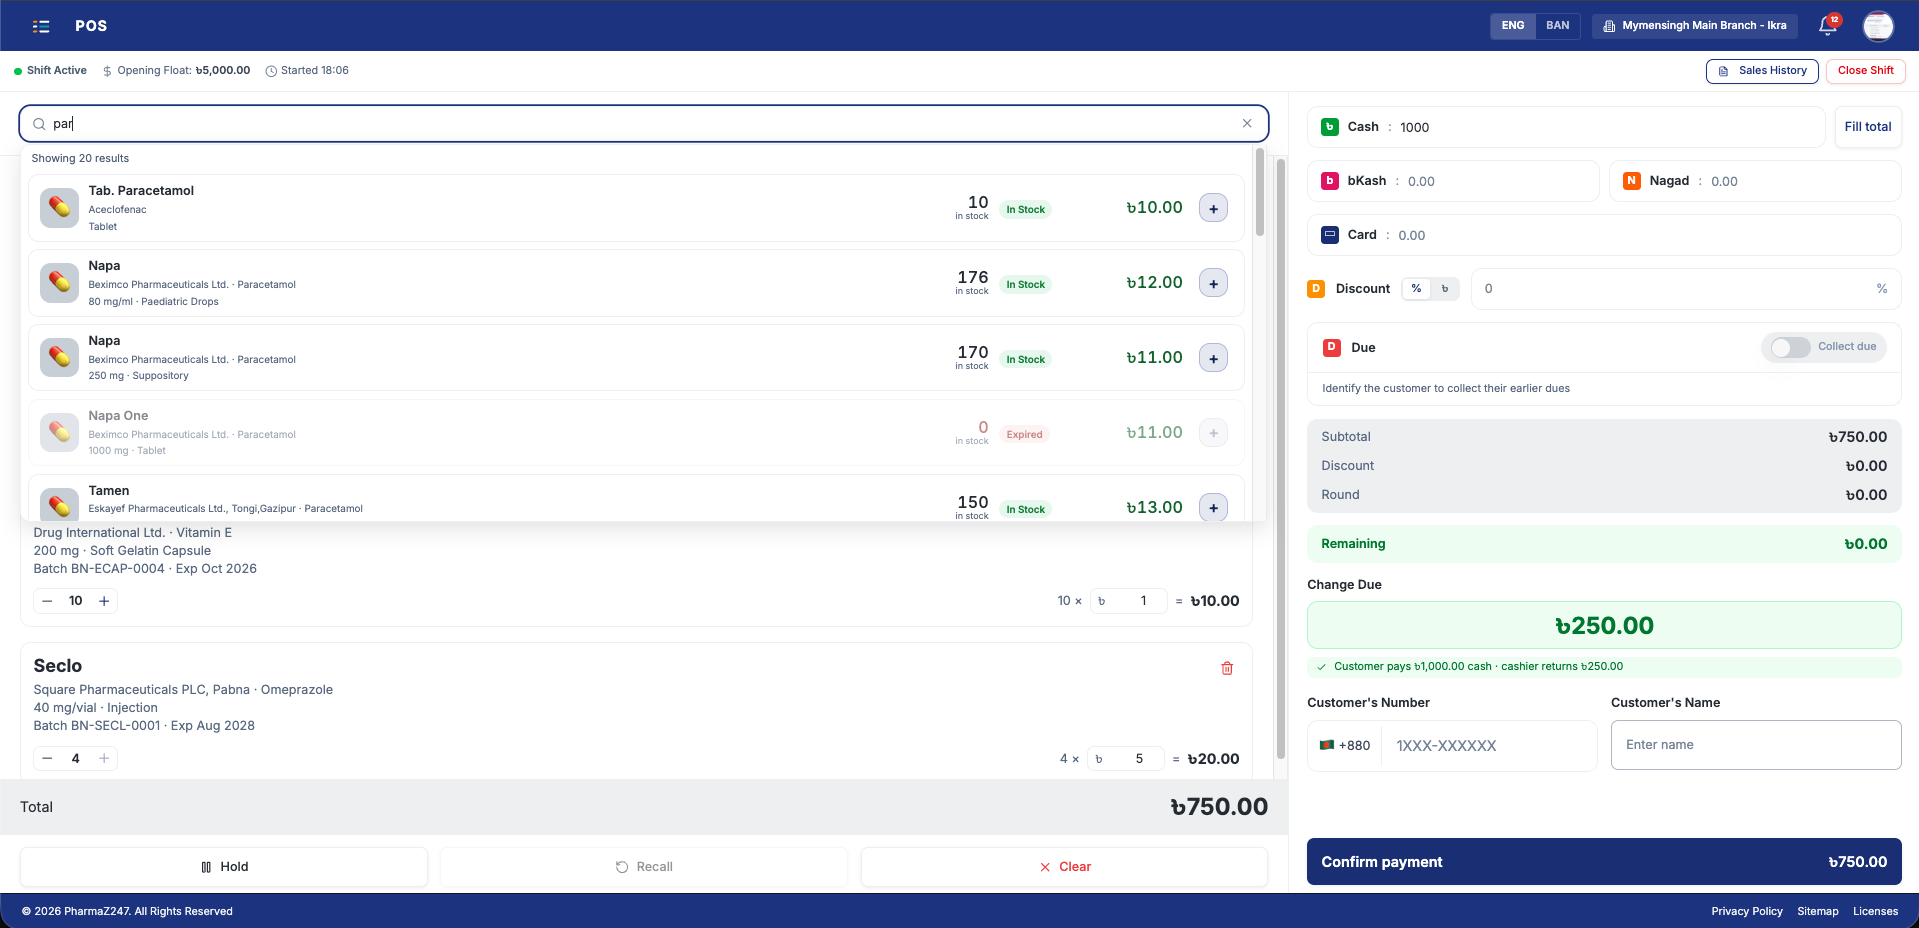
Task: Edit the Vitamin E unit price field
Action: [x=1129, y=601]
